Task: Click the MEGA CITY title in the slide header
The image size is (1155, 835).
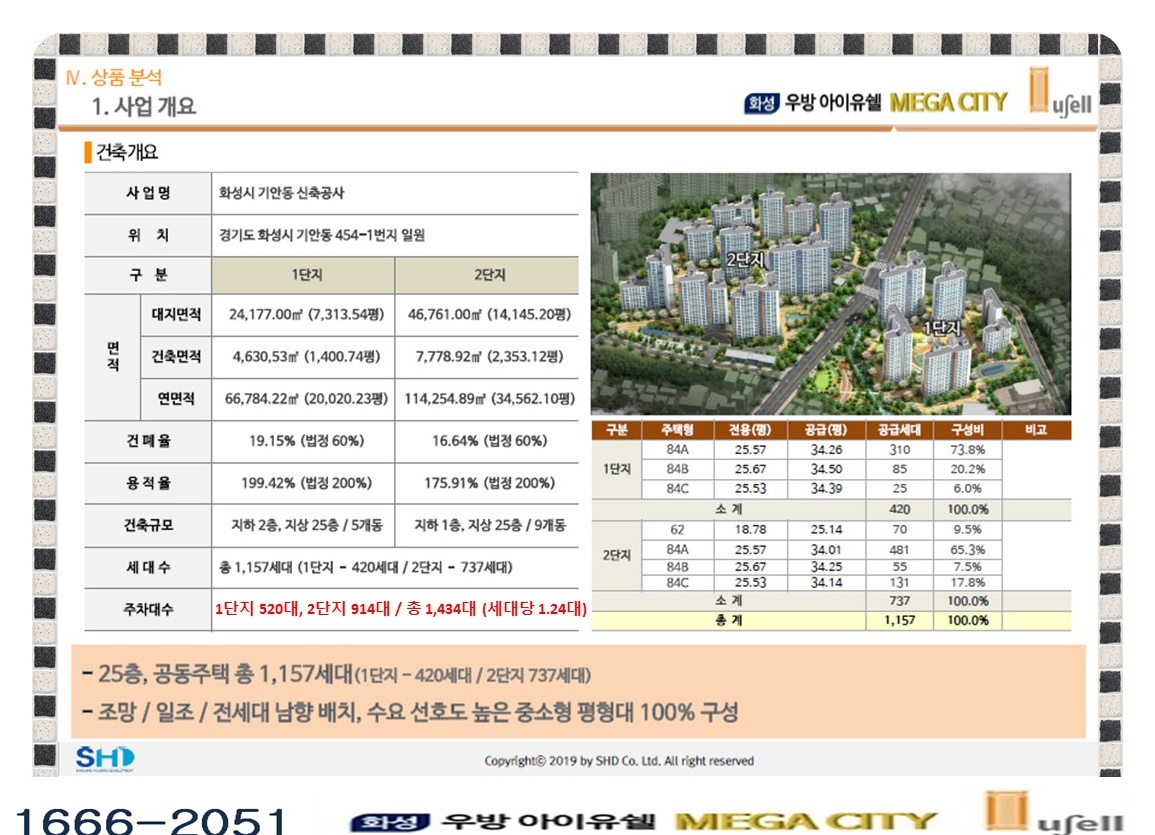Action: pos(949,102)
